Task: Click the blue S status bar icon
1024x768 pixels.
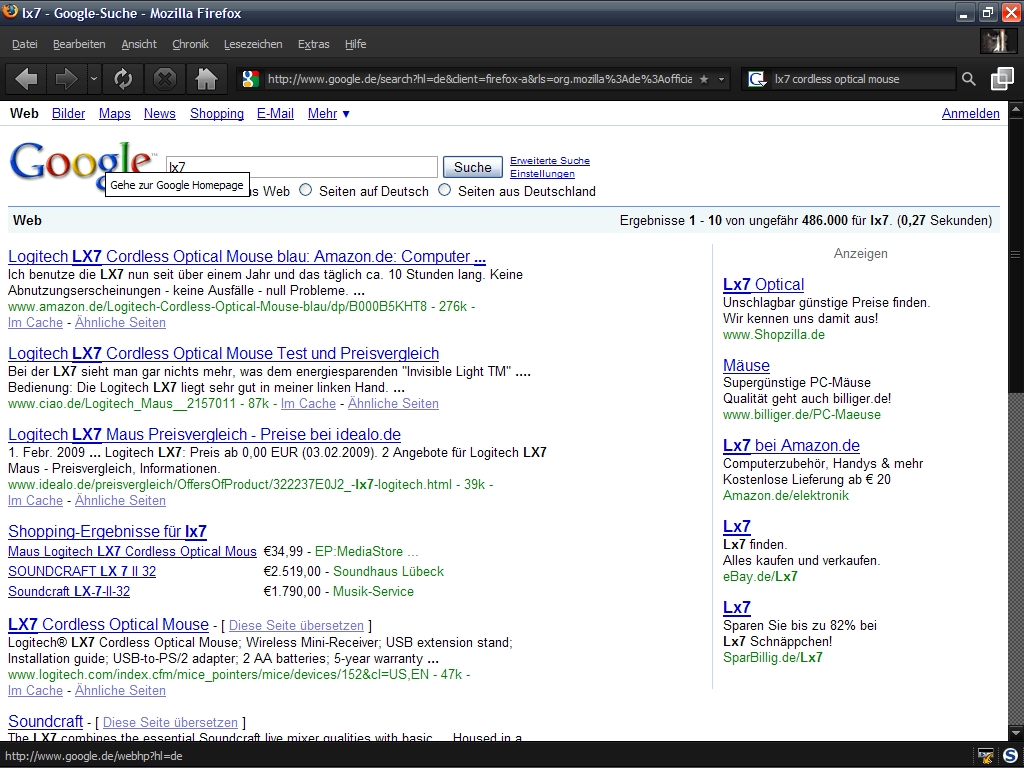Action: (1010, 756)
